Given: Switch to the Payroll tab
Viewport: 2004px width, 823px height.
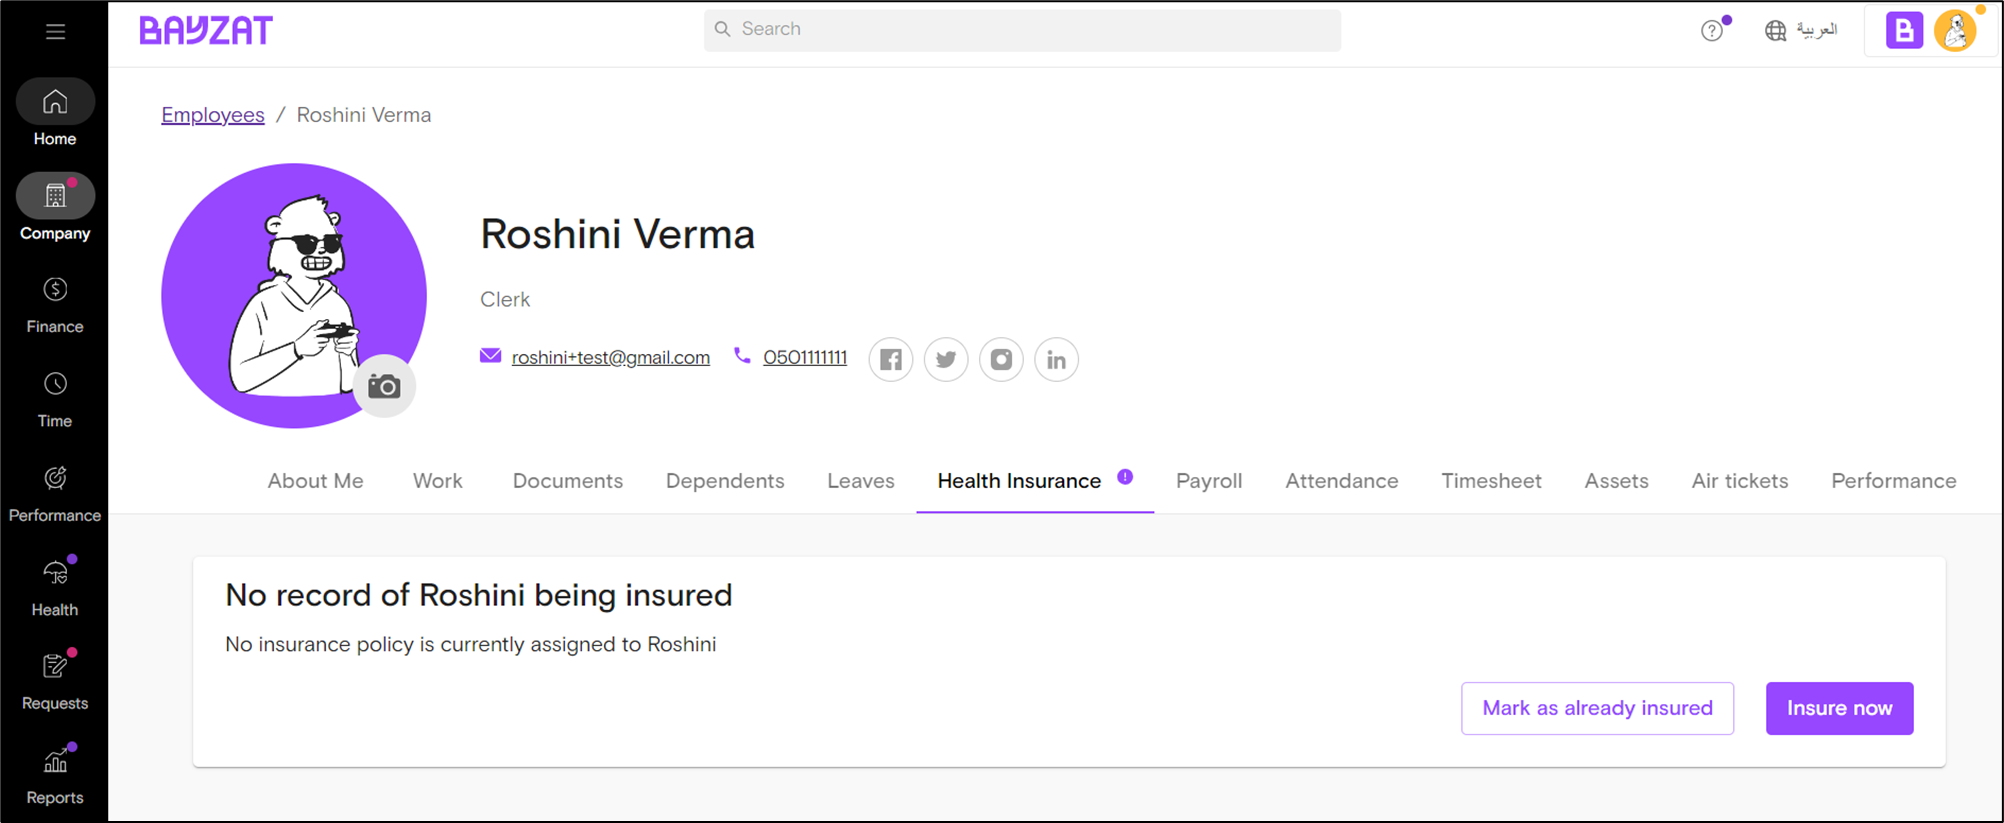Looking at the screenshot, I should point(1209,481).
